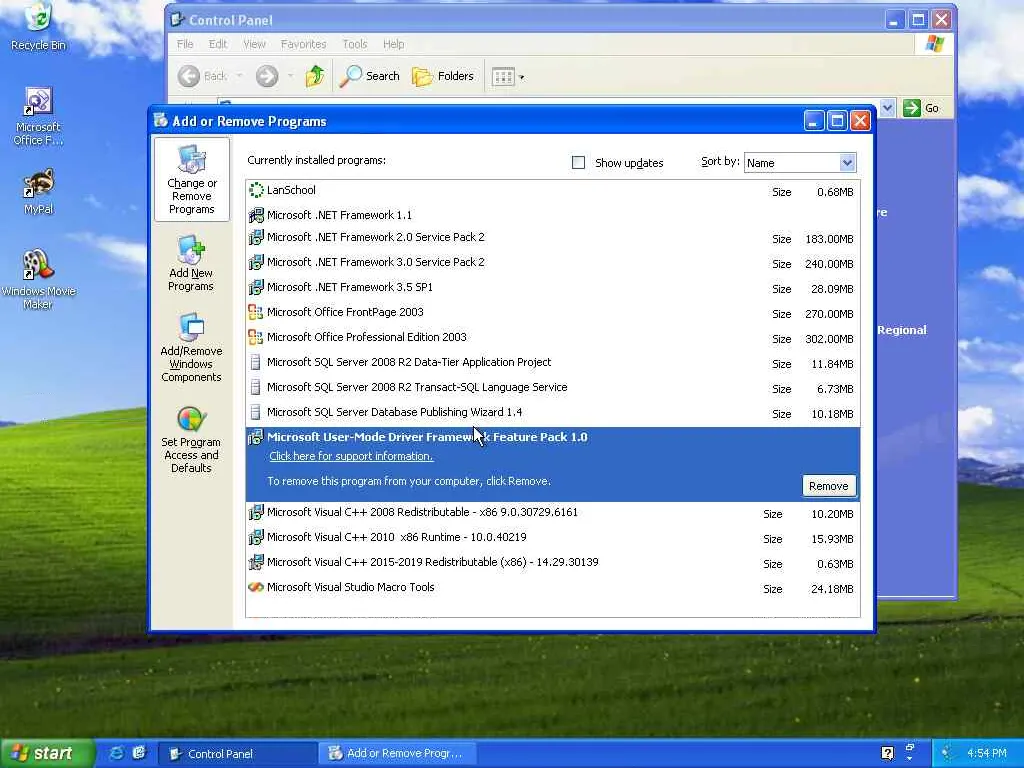The width and height of the screenshot is (1024, 768).
Task: Click here for support information link
Action: tap(351, 456)
